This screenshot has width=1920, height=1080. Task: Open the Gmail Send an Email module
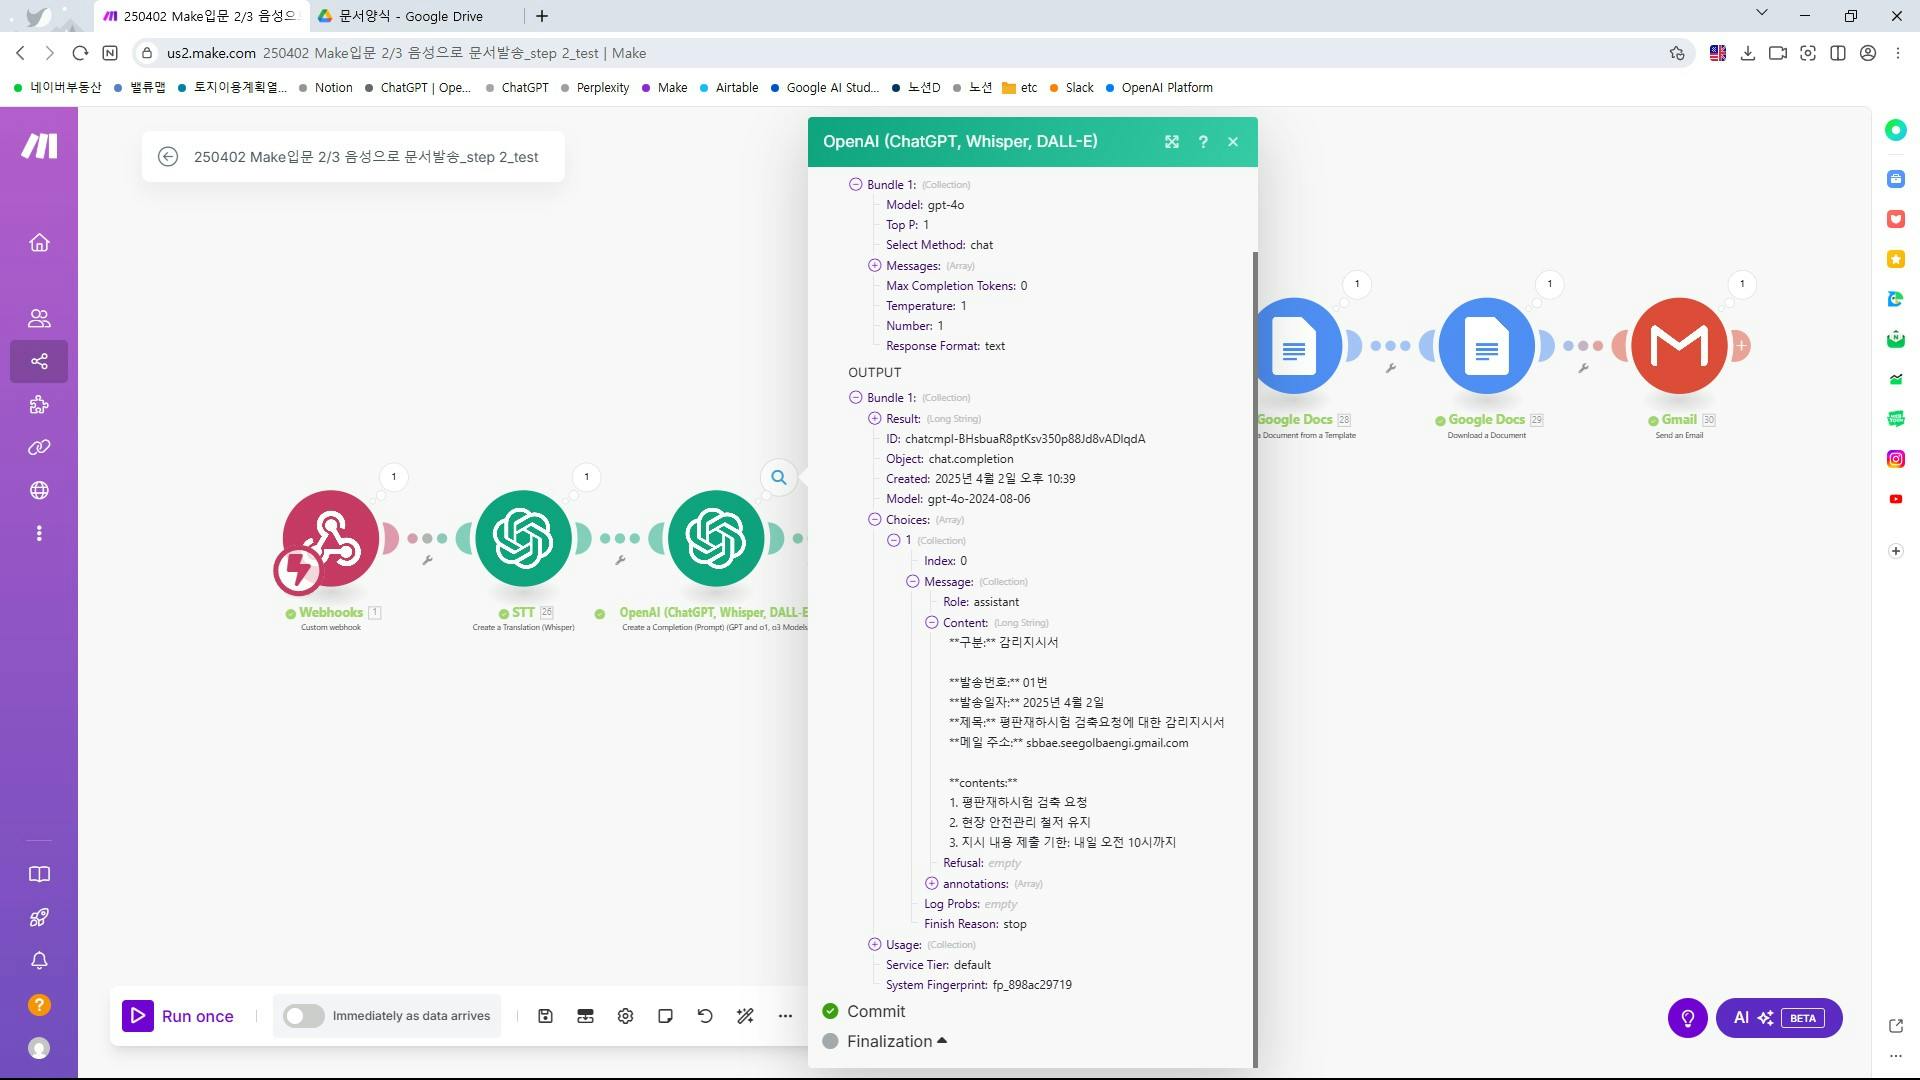coord(1679,346)
